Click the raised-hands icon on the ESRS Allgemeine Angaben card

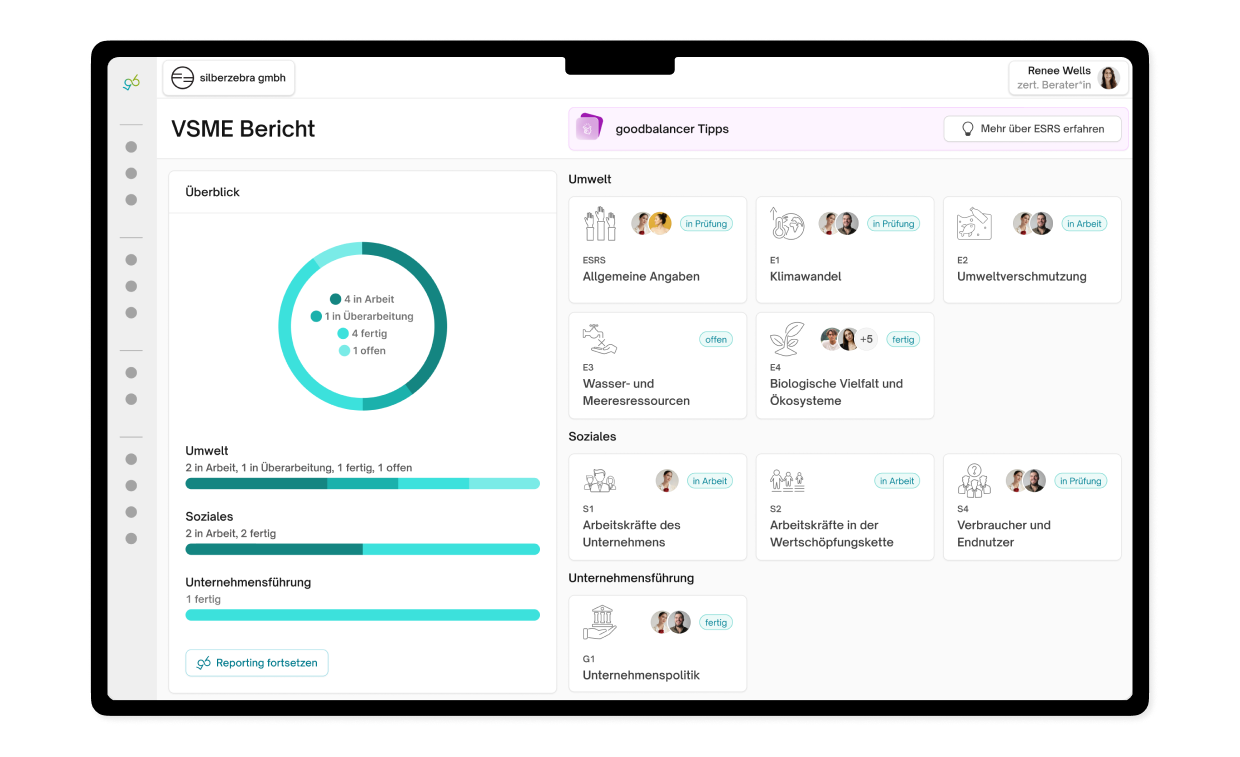(600, 222)
